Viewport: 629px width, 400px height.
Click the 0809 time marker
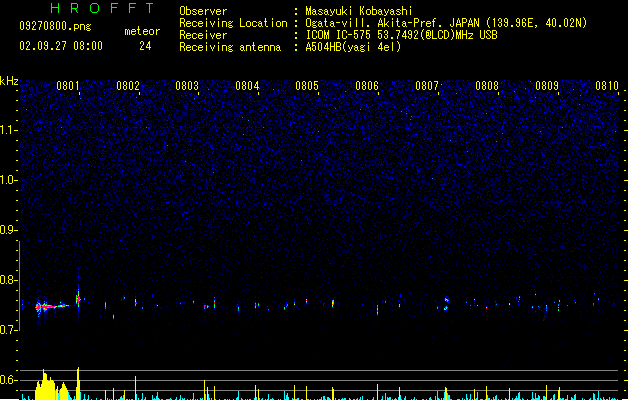click(x=547, y=86)
